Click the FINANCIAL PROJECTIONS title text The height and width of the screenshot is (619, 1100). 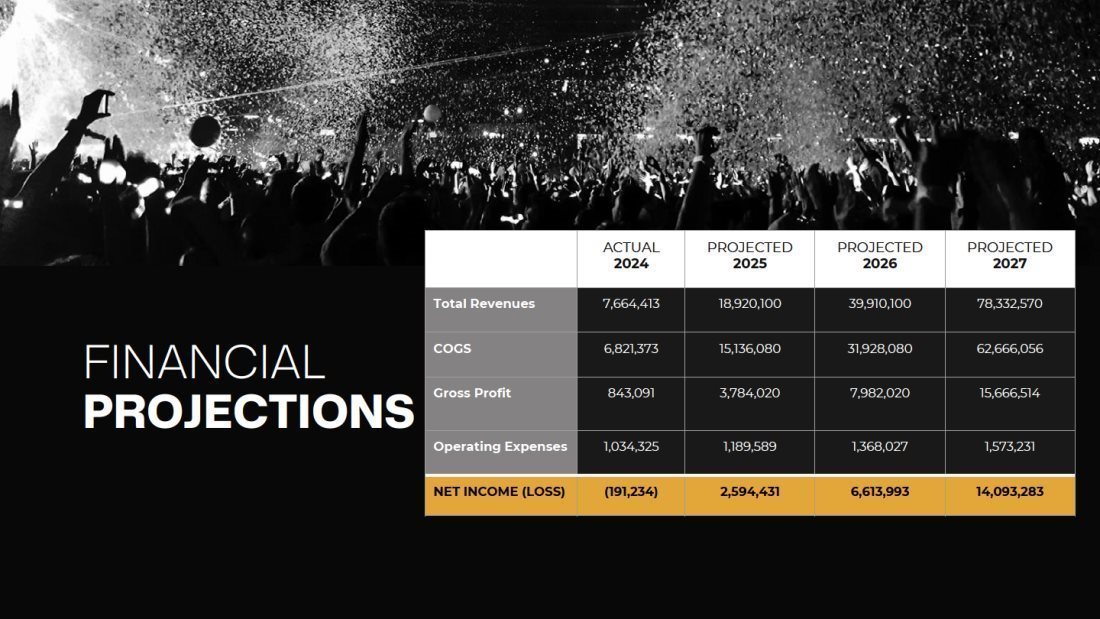[248, 386]
